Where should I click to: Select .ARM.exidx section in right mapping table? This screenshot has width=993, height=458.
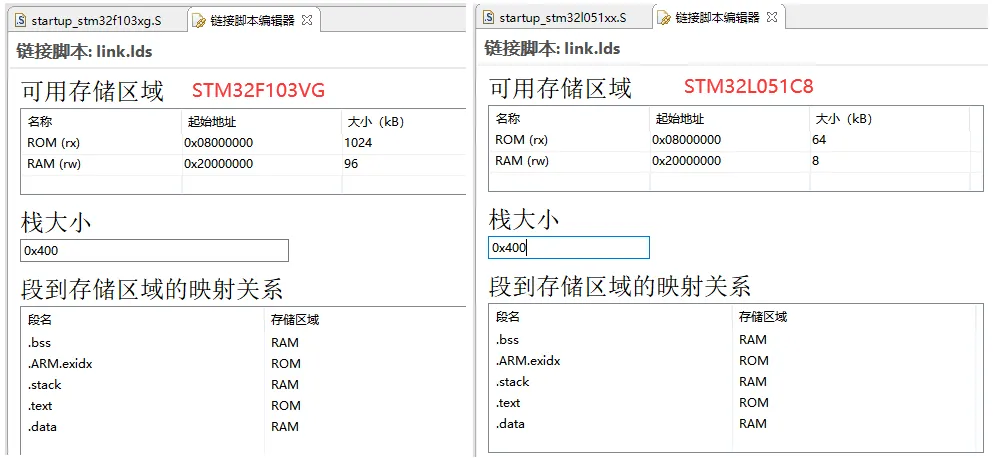[528, 360]
